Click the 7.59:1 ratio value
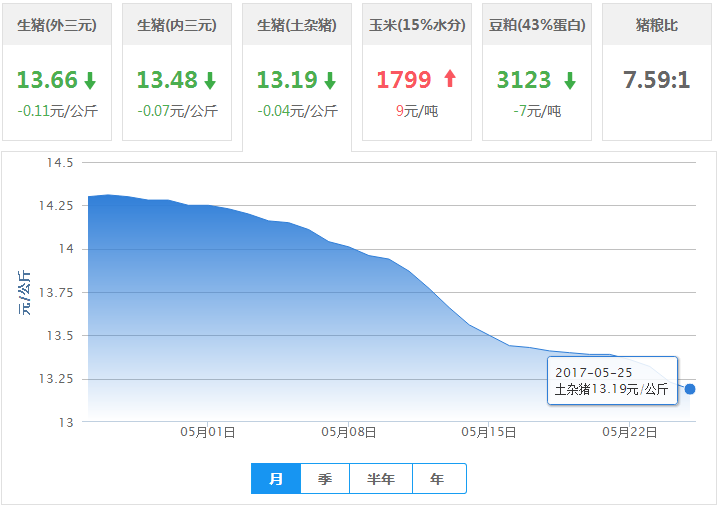 [x=657, y=80]
